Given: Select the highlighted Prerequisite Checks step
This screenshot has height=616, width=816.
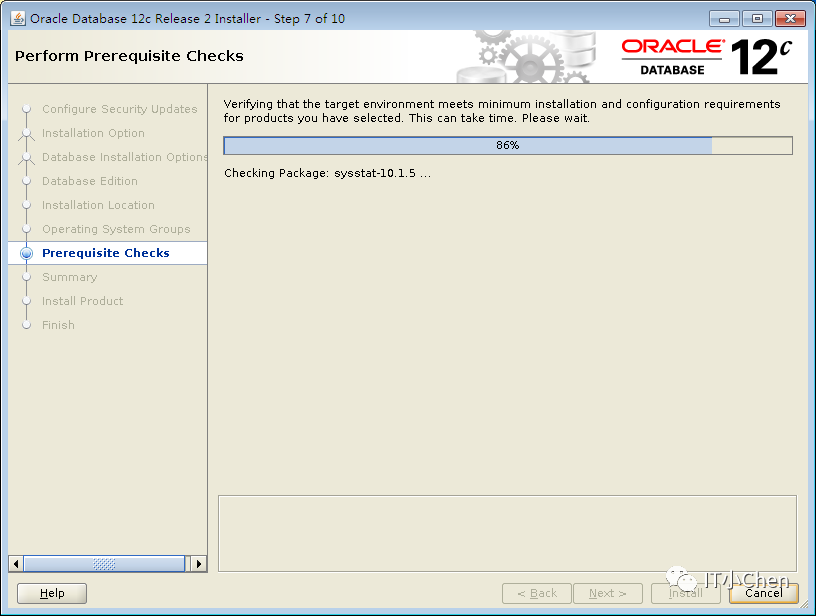Looking at the screenshot, I should 108,253.
